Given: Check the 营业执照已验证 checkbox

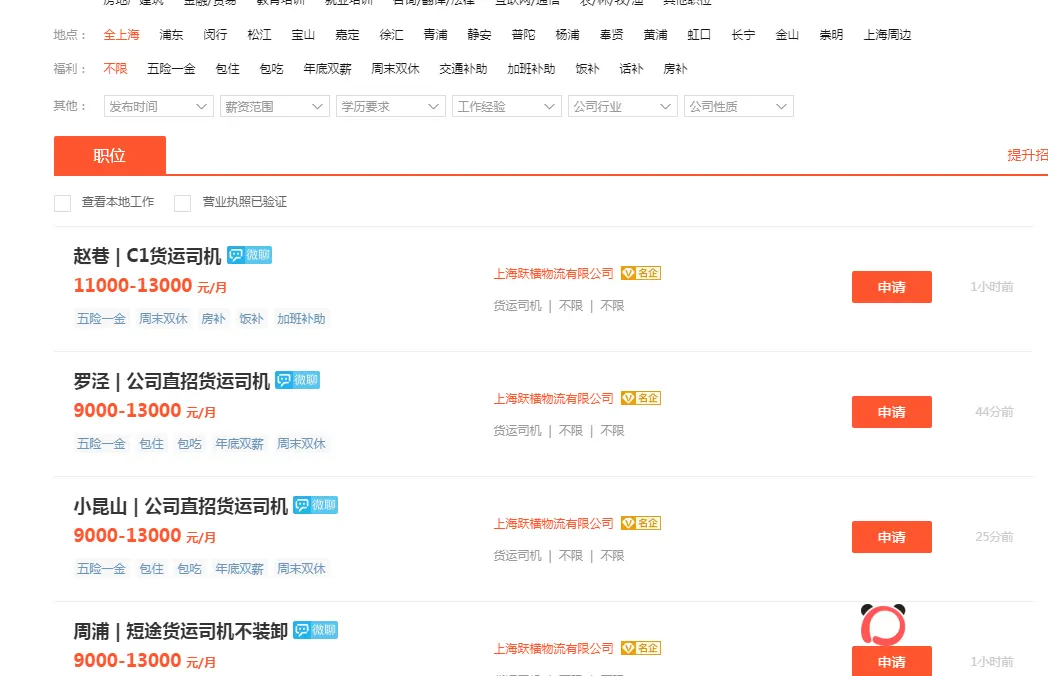Looking at the screenshot, I should pyautogui.click(x=182, y=203).
